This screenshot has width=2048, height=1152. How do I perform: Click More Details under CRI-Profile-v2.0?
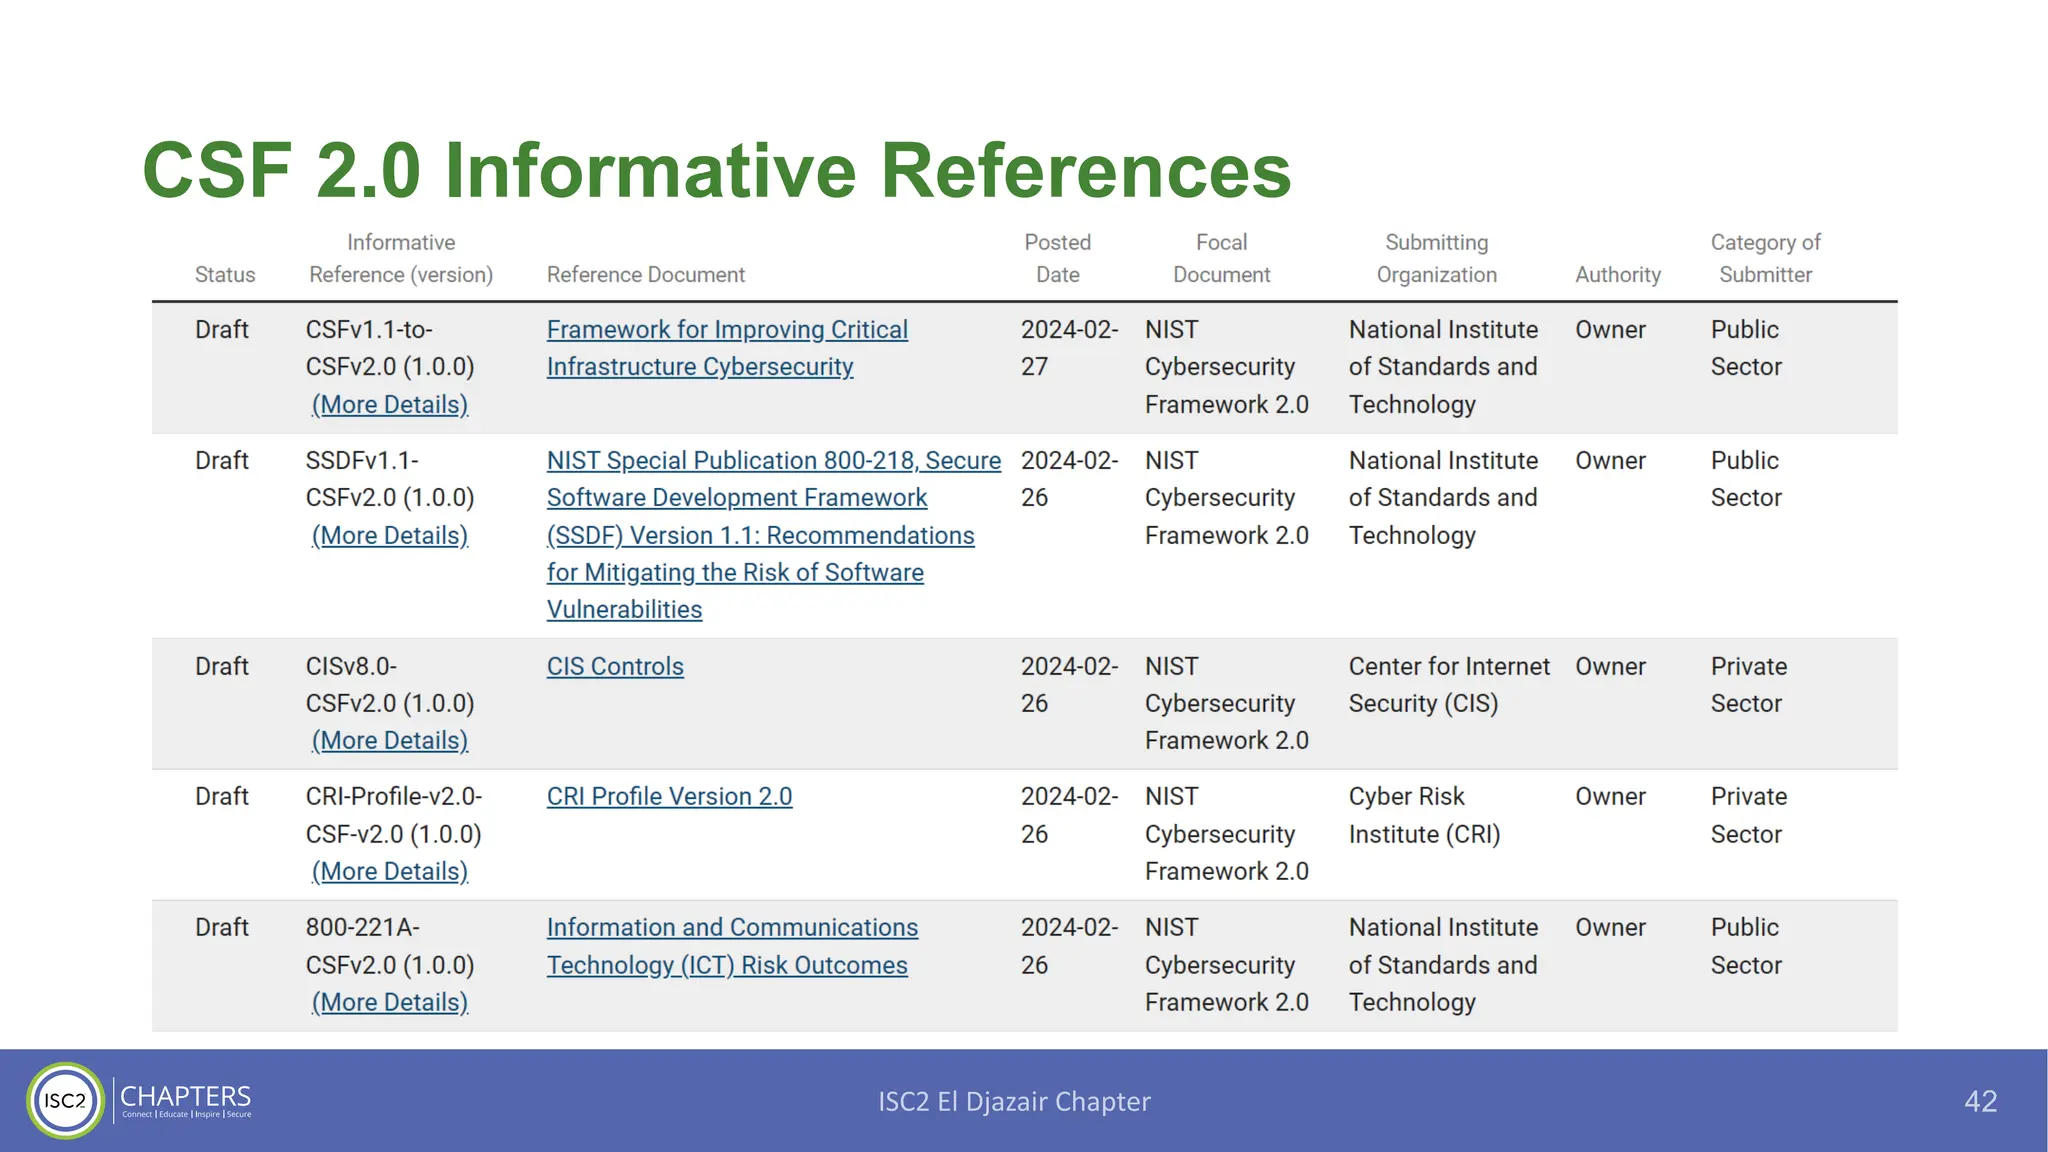(390, 872)
